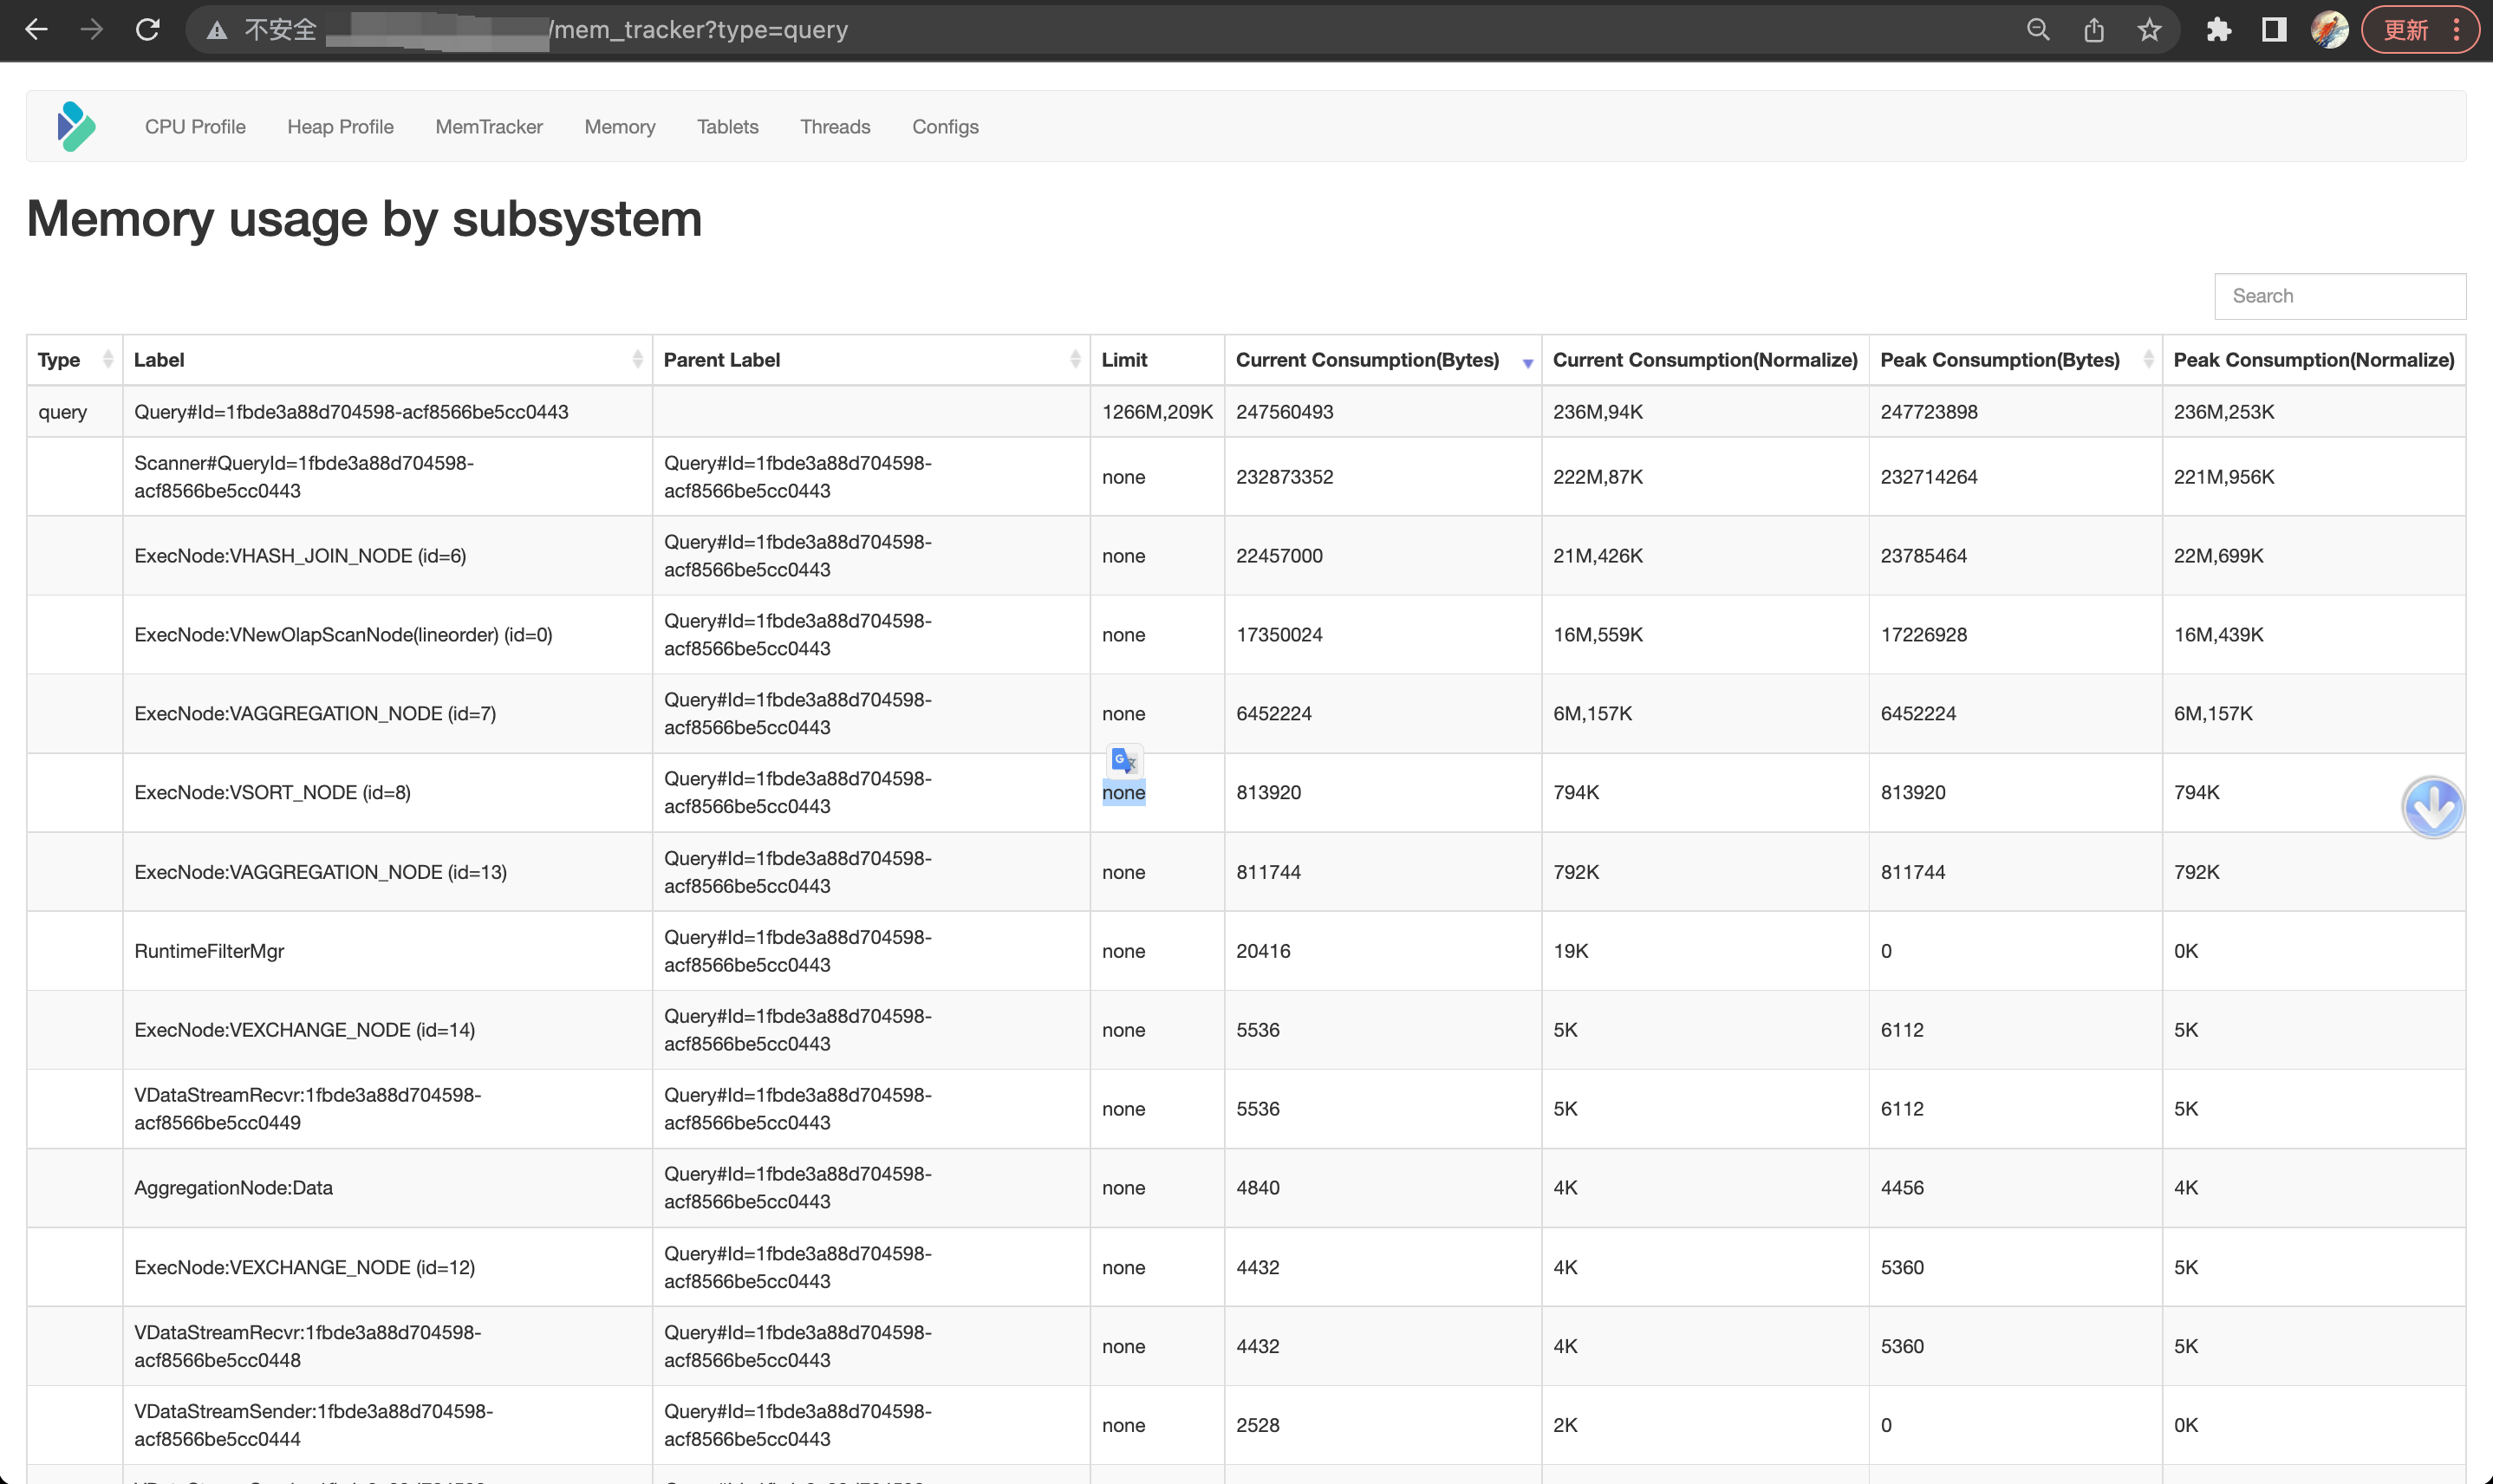This screenshot has height=1484, width=2493.
Task: Click the sort arrow on Current Consumption(Bytes)
Action: pyautogui.click(x=1527, y=363)
